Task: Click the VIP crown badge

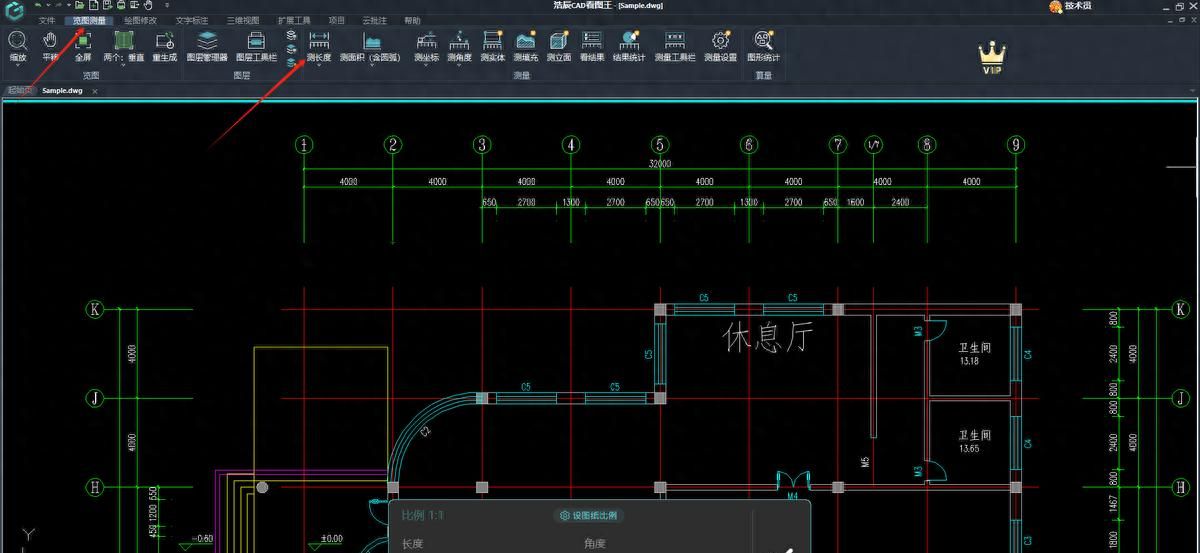Action: coord(990,58)
